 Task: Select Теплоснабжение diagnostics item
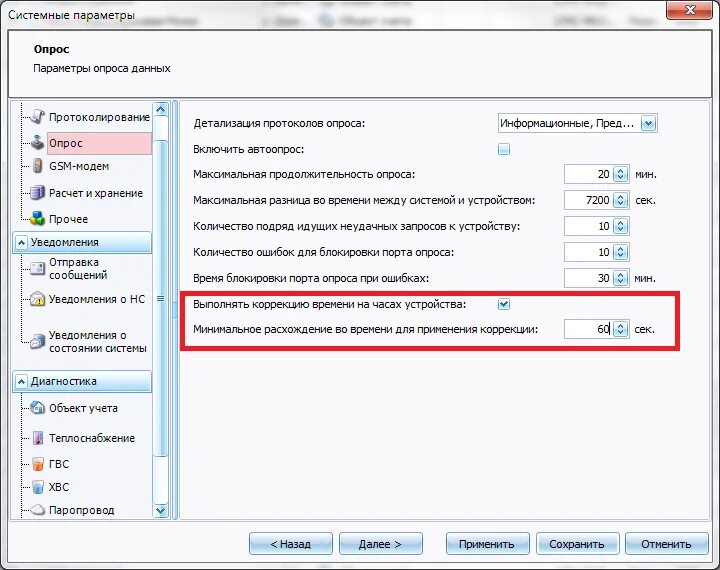click(92, 438)
